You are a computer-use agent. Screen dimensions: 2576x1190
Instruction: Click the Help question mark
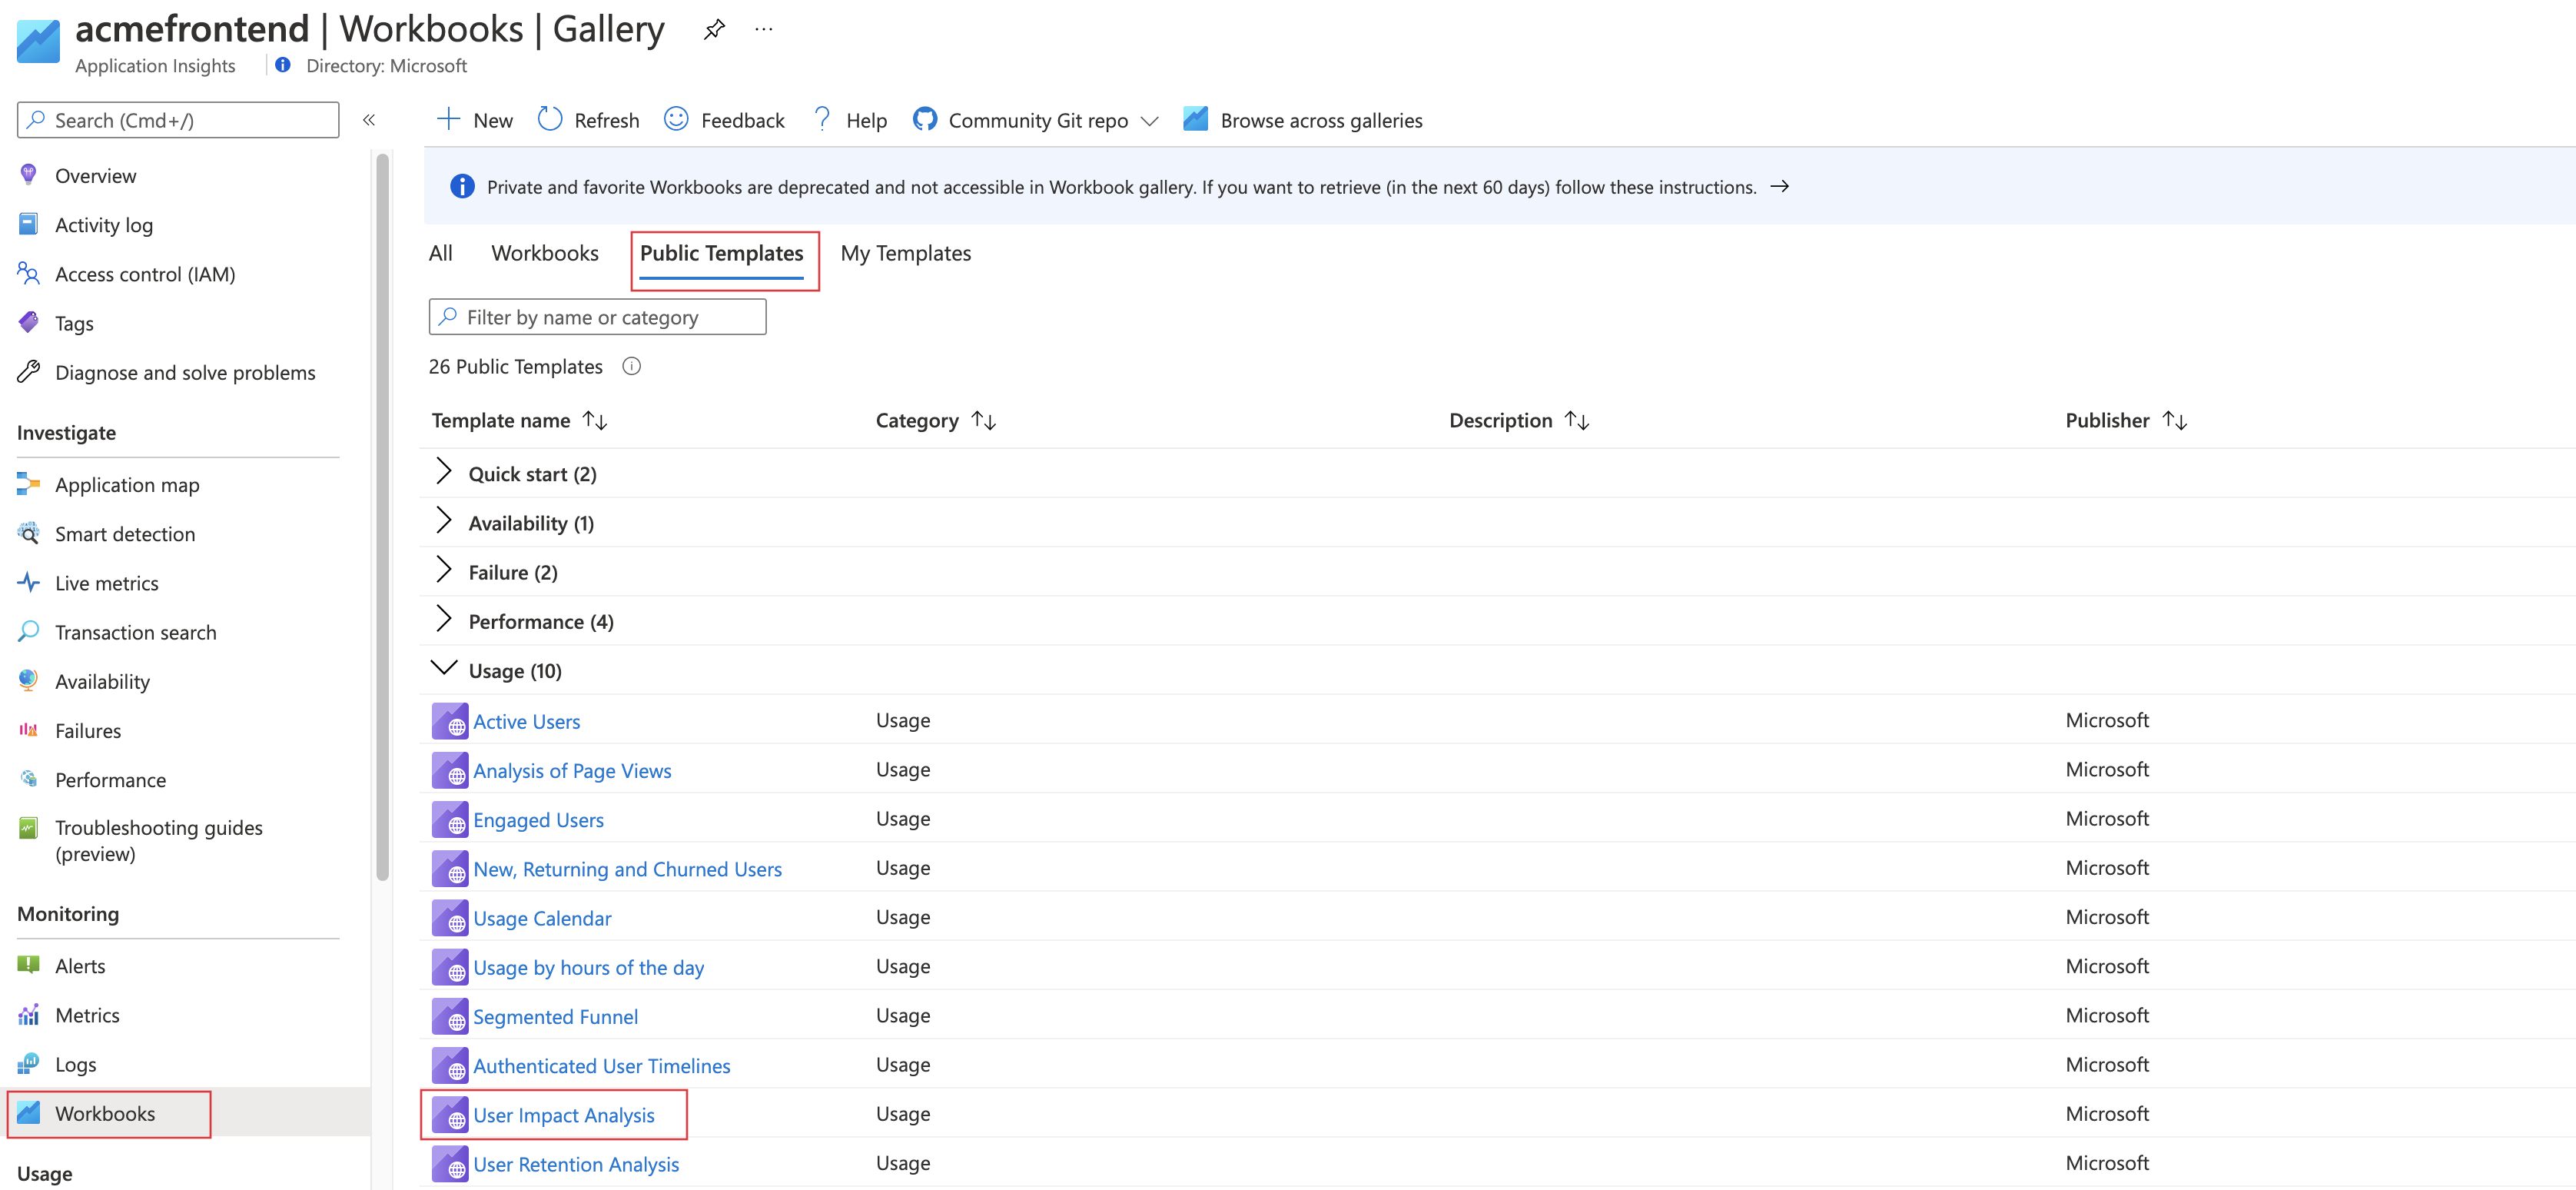point(822,120)
